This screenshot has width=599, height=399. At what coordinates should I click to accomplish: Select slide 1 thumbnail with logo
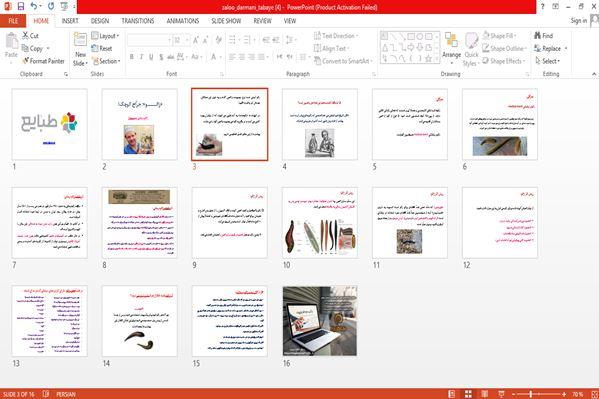pos(50,124)
